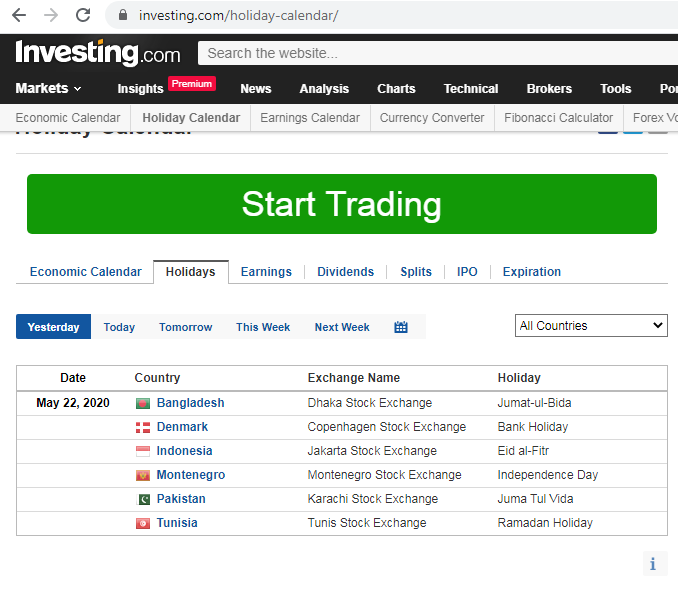Open the Bangladesh country link

191,403
